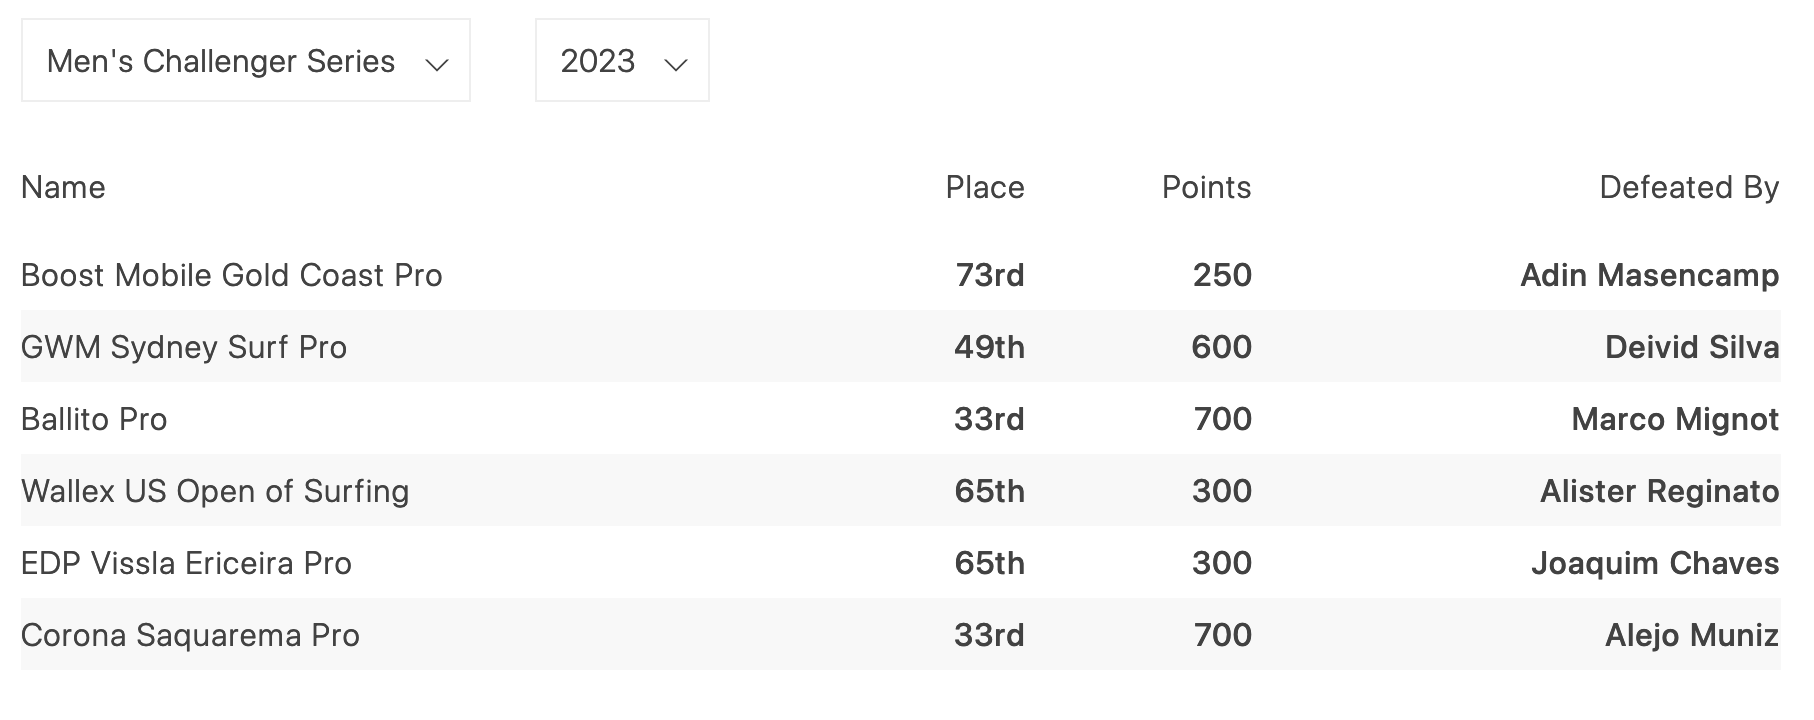Click surfer name Alejo Muniz
The height and width of the screenshot is (720, 1814).
1691,635
